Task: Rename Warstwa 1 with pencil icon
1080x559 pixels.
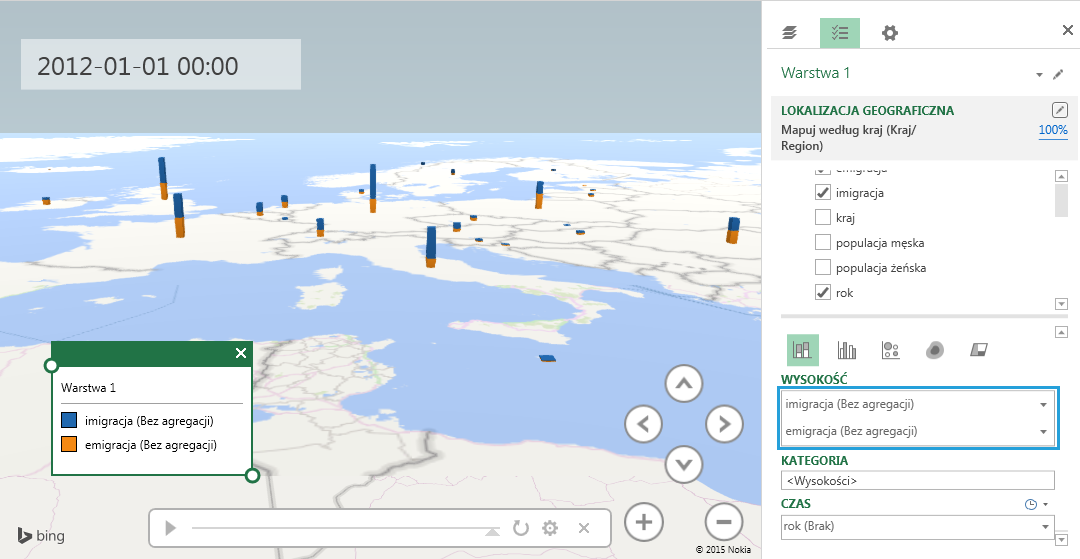Action: pos(1059,74)
